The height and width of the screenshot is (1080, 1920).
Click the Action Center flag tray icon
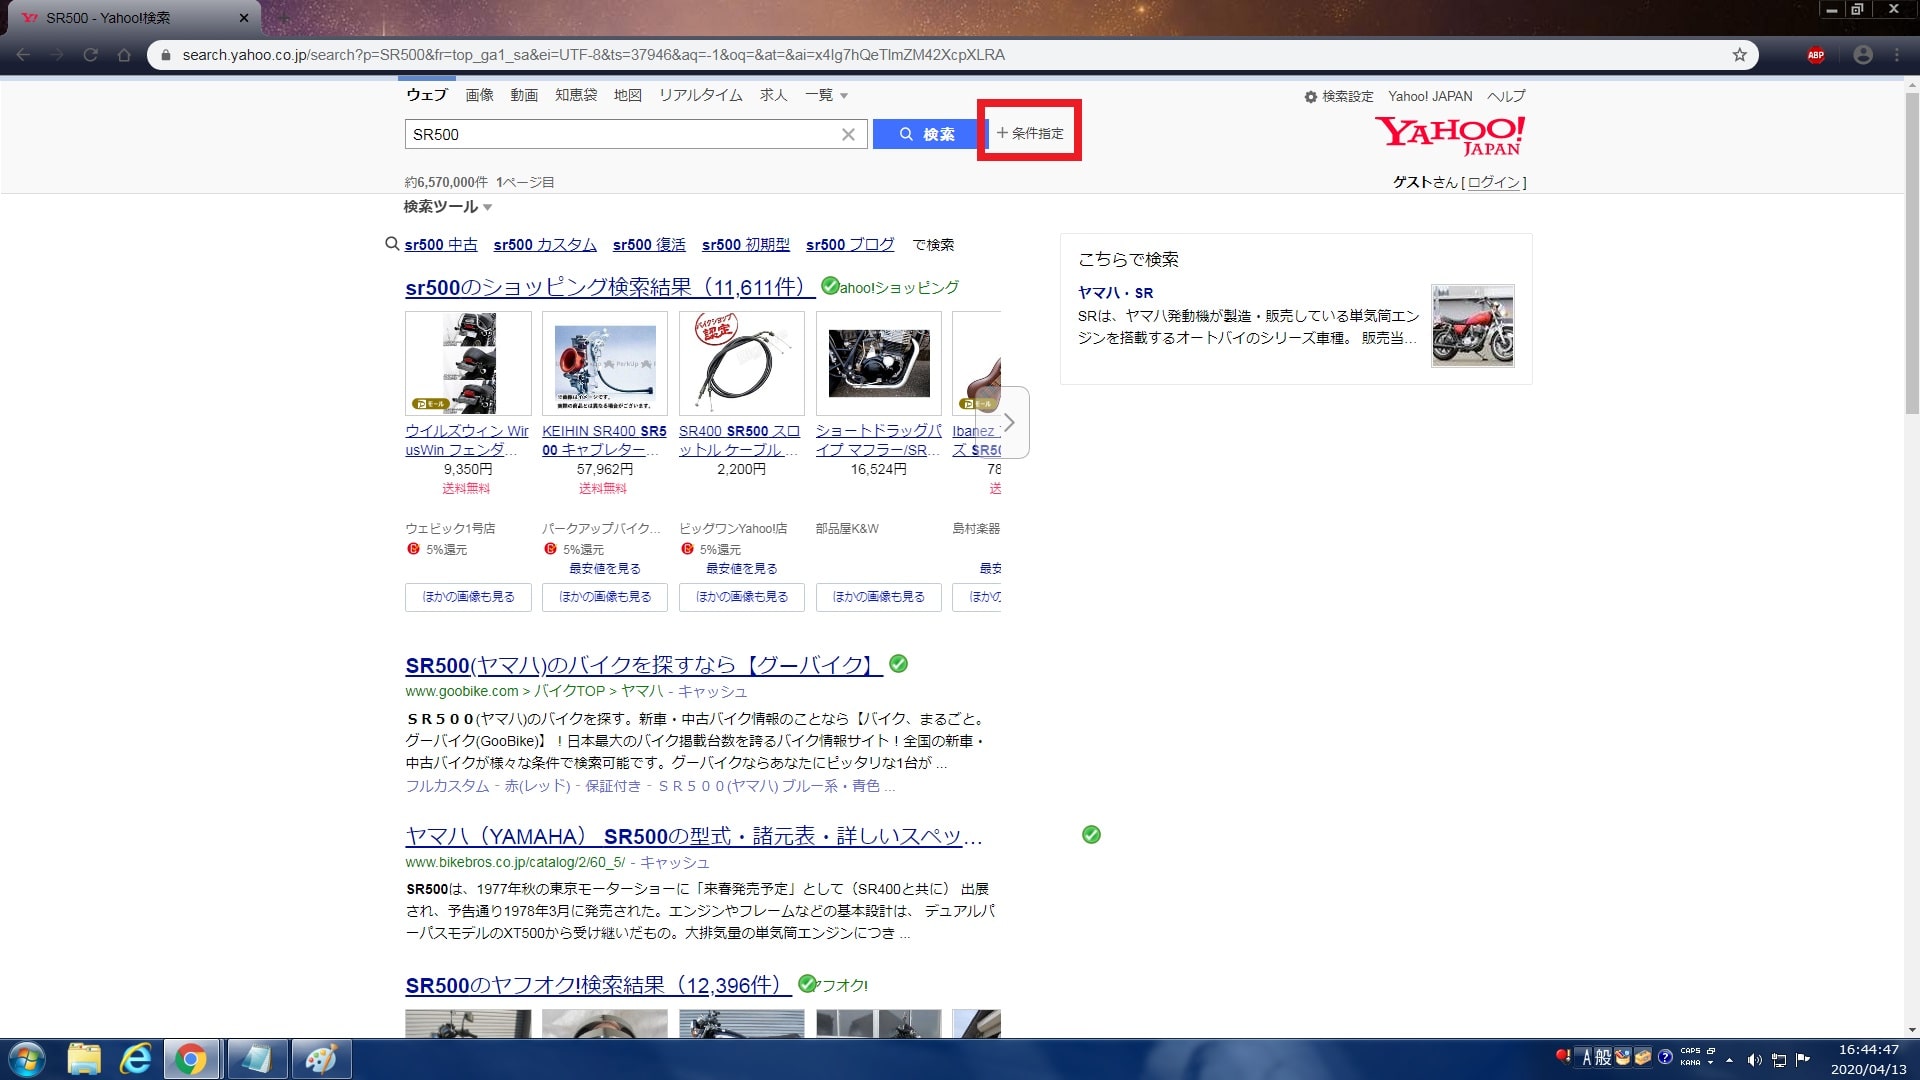point(1803,1060)
